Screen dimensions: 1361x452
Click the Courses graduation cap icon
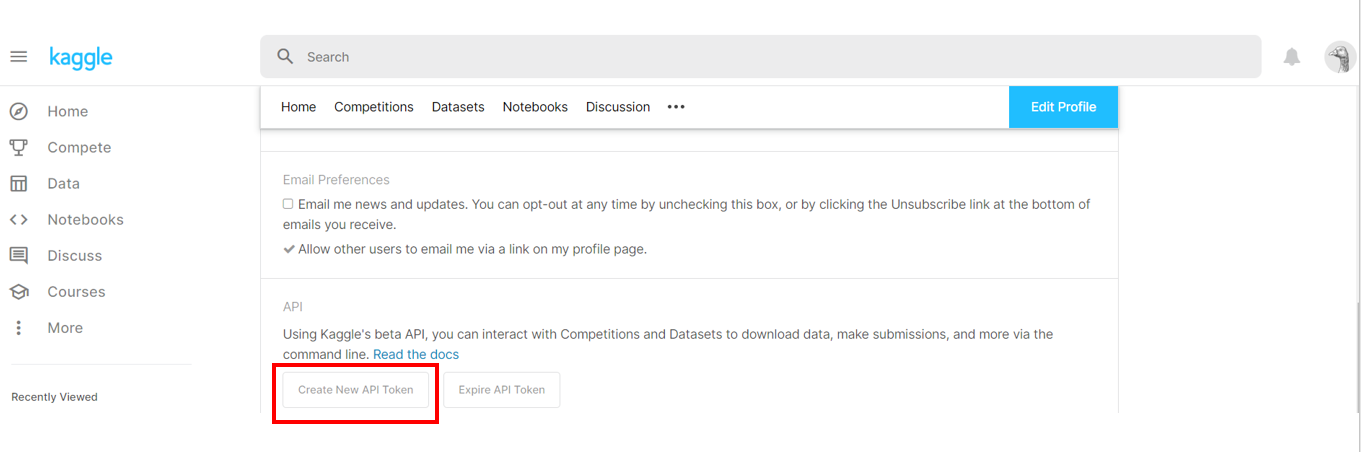(x=18, y=291)
